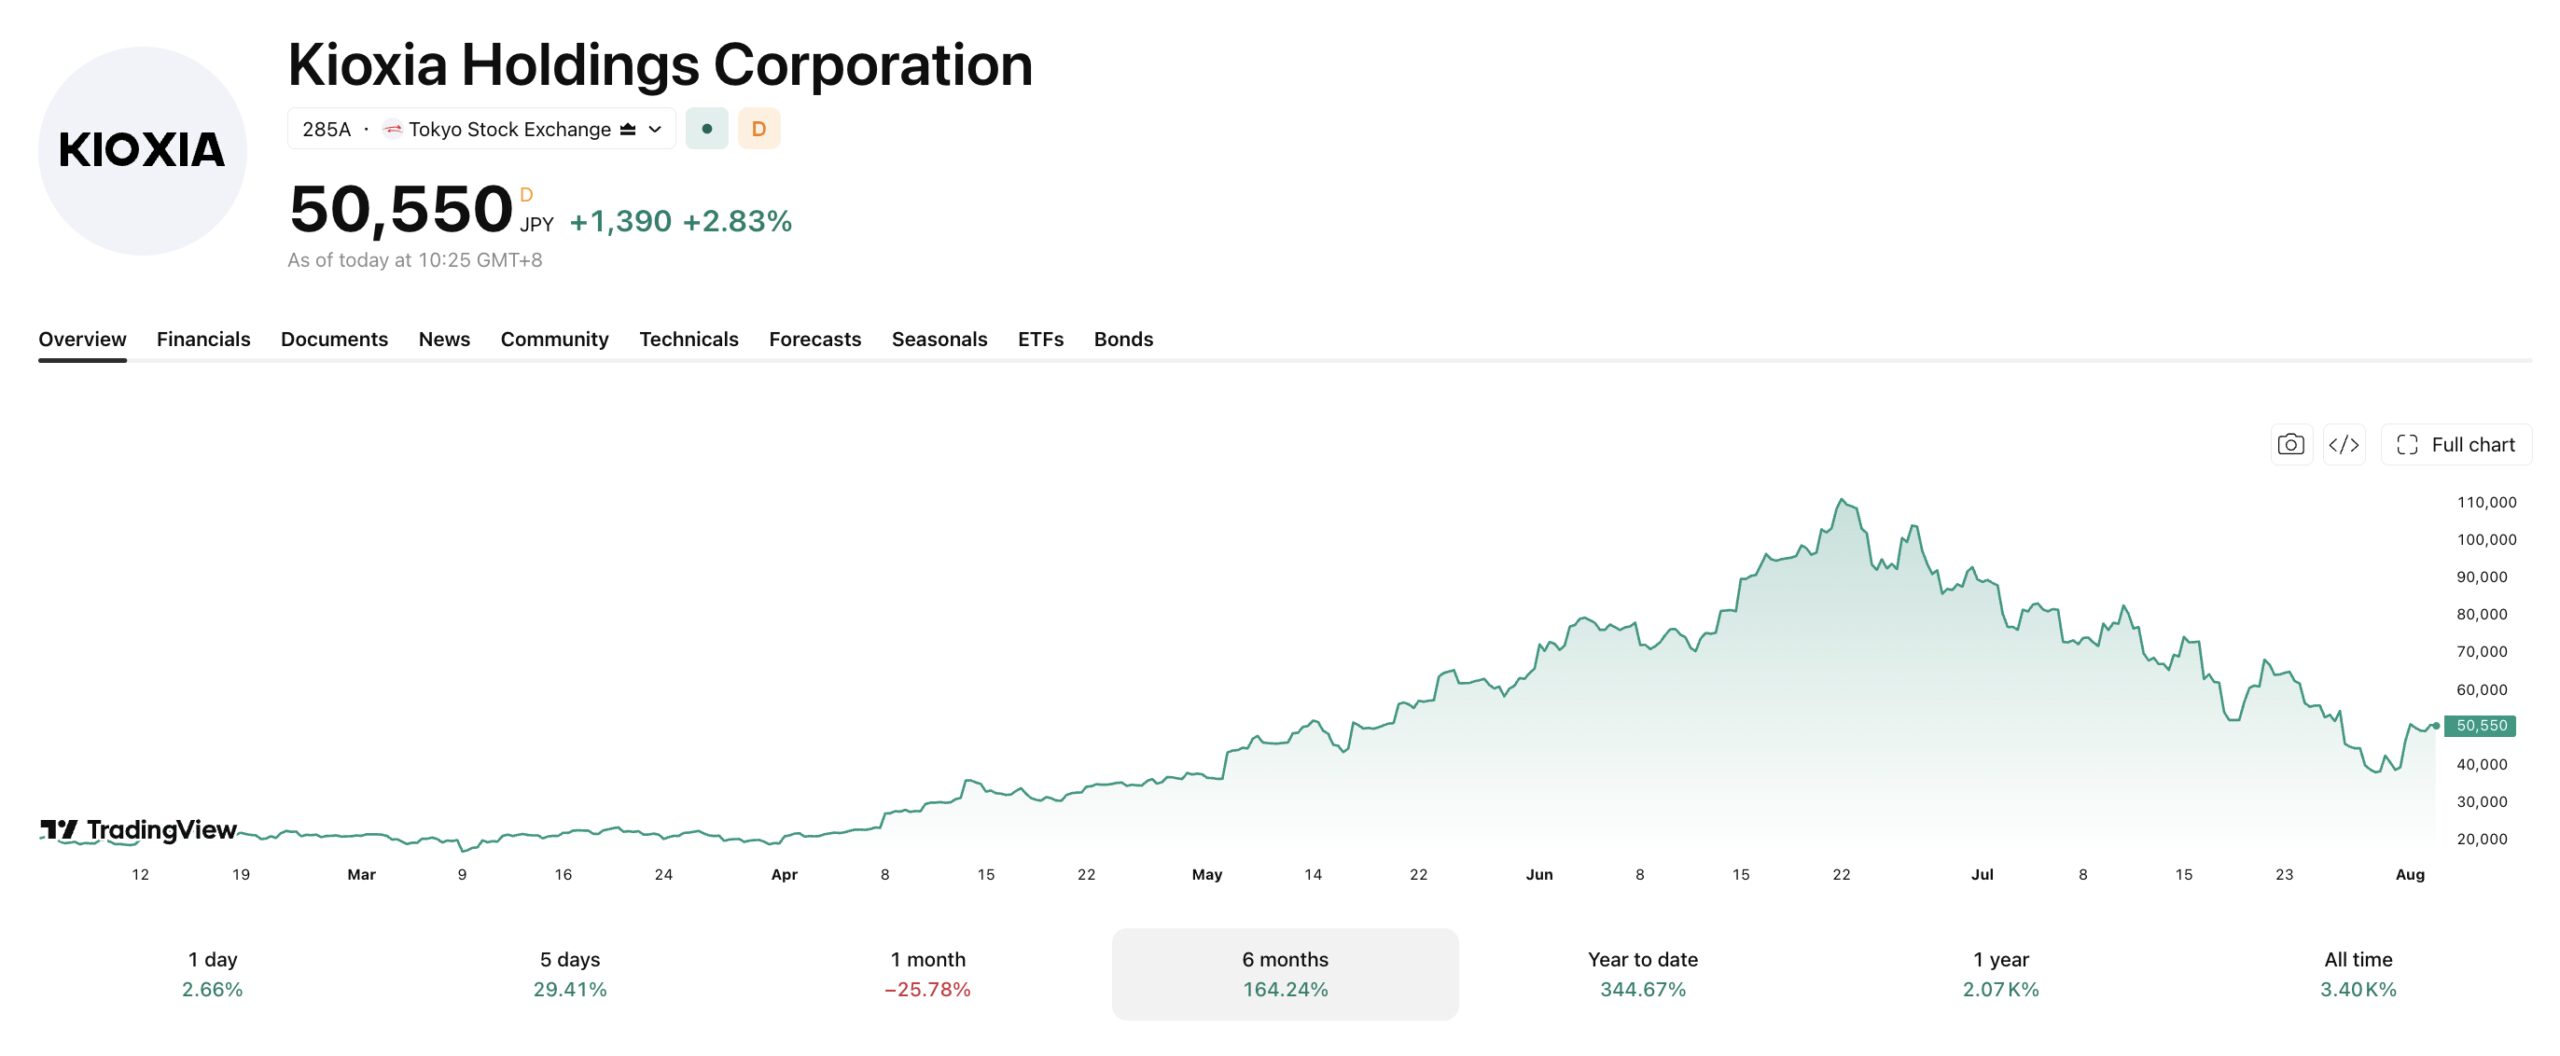The height and width of the screenshot is (1056, 2560).
Task: Select the Year to date range
Action: (1643, 974)
